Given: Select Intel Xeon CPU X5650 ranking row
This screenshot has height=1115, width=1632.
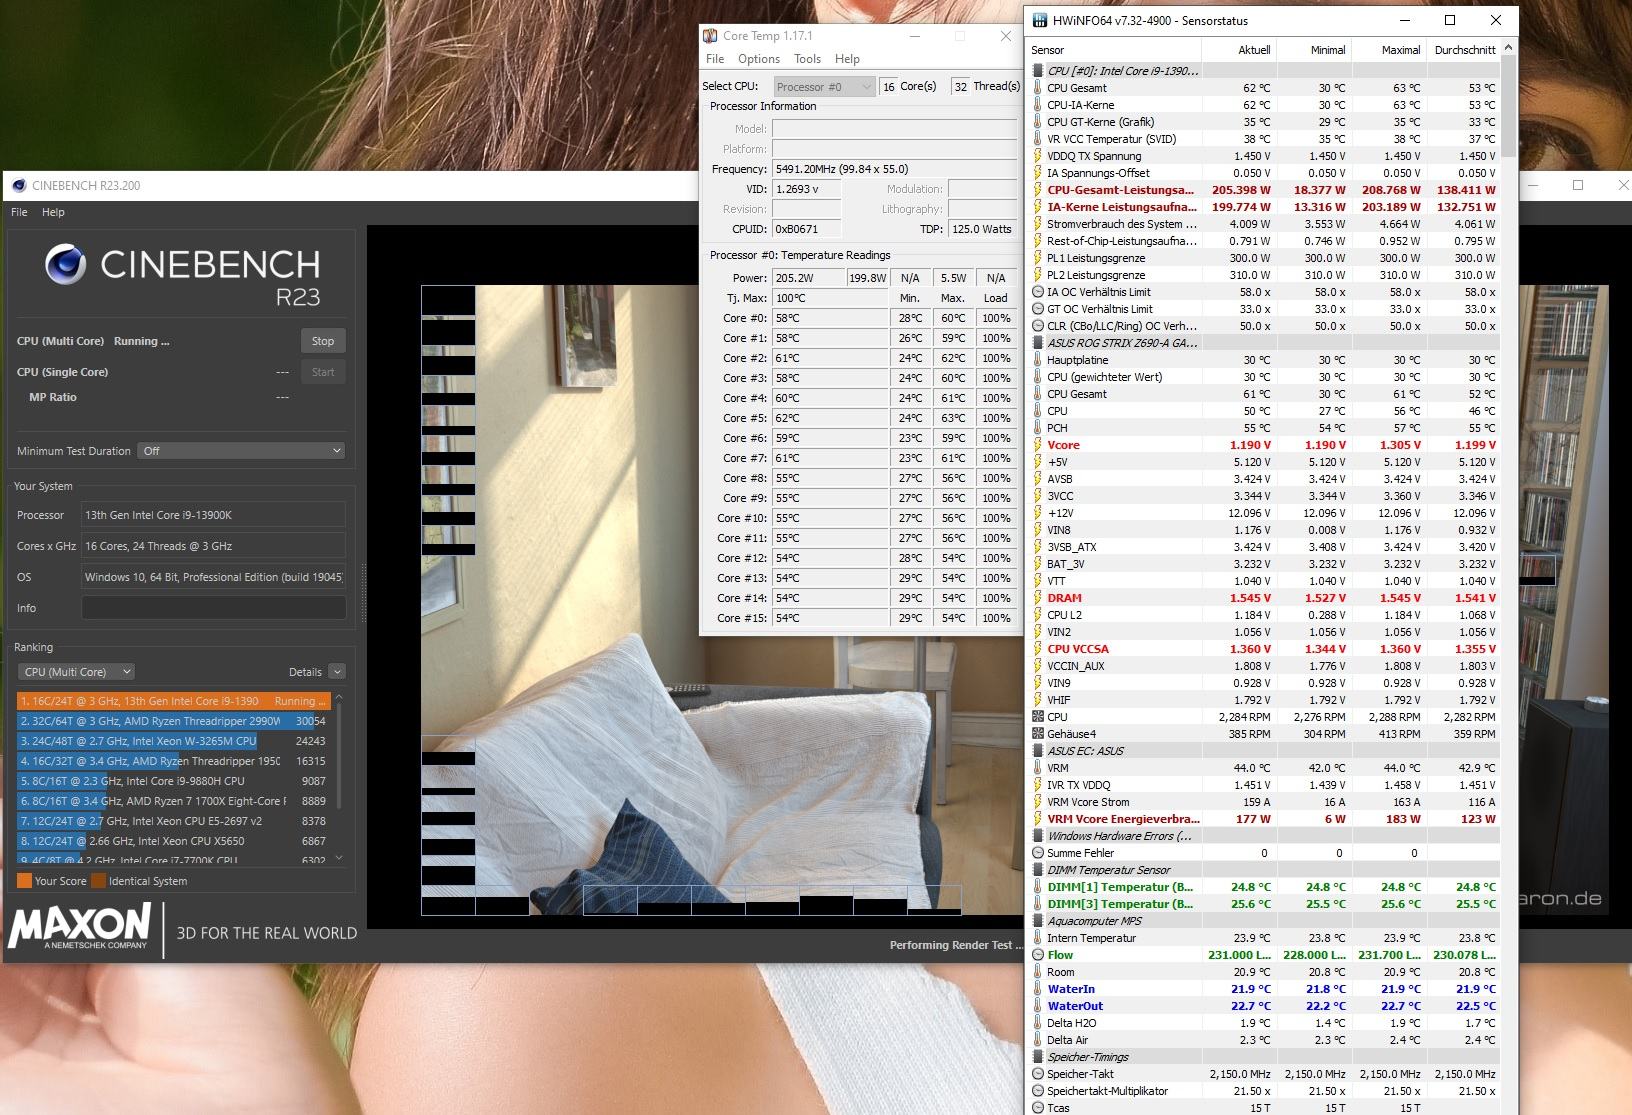Looking at the screenshot, I should (x=173, y=841).
